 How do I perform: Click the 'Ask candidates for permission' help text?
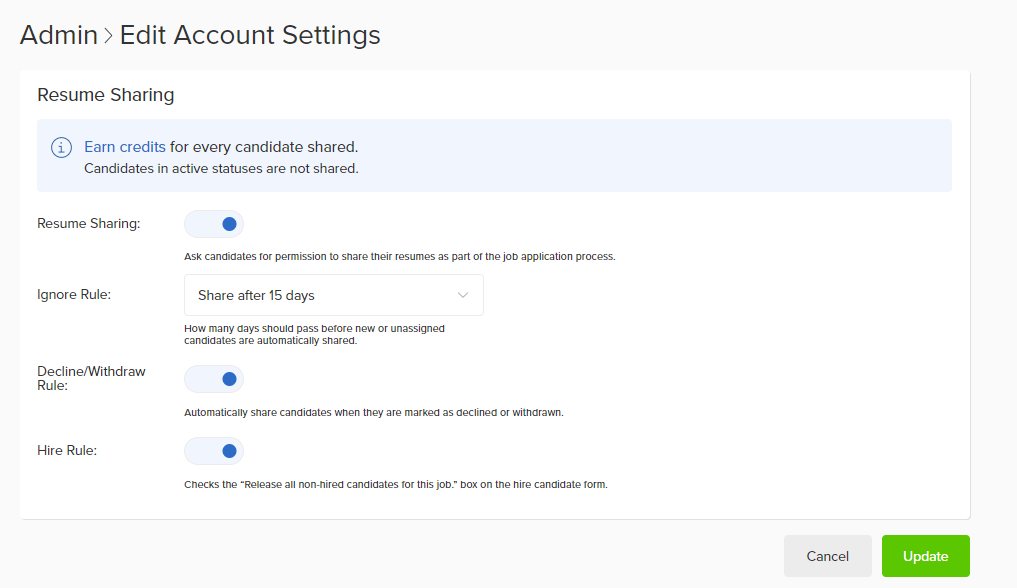tap(400, 257)
